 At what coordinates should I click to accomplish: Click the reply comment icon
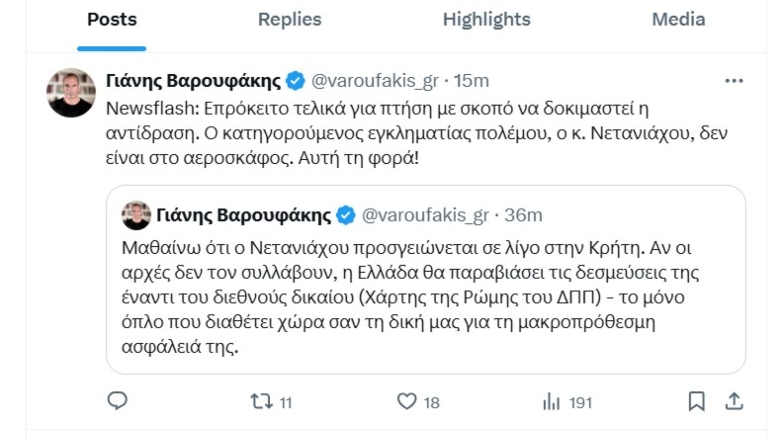pos(117,402)
